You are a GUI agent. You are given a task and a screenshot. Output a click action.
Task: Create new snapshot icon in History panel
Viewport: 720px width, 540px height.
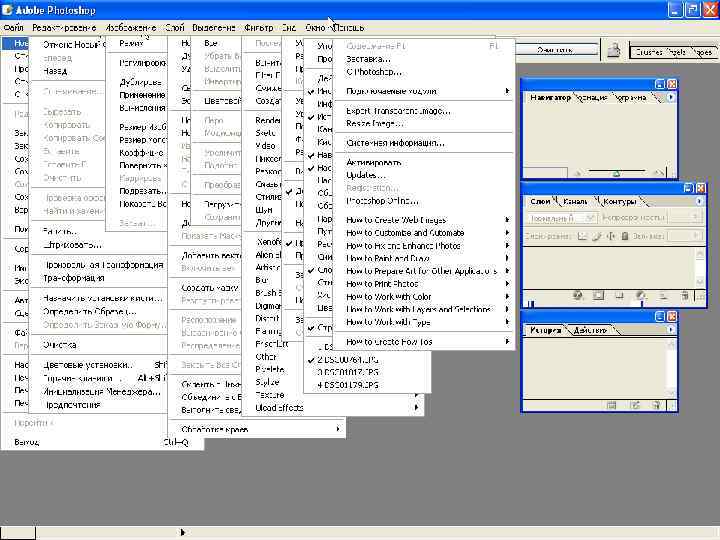click(635, 405)
